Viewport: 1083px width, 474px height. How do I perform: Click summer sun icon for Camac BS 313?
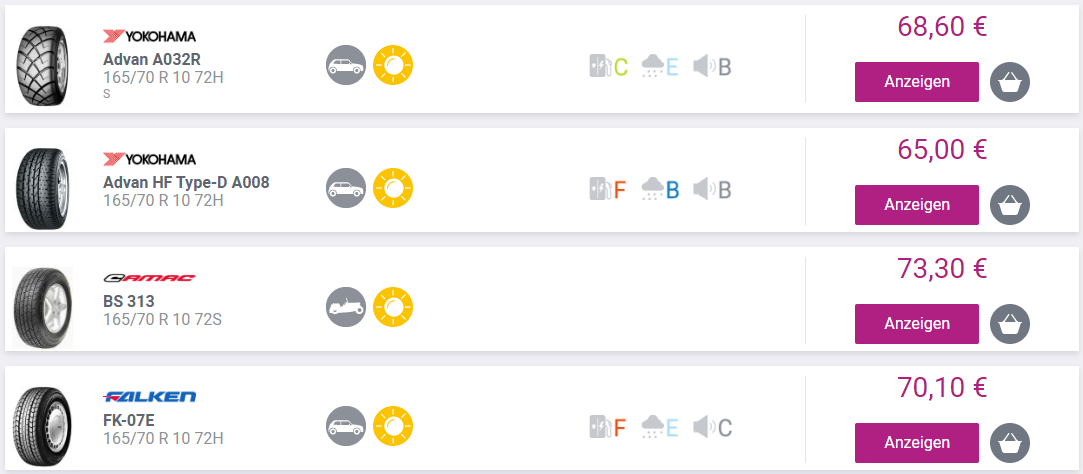tap(393, 307)
